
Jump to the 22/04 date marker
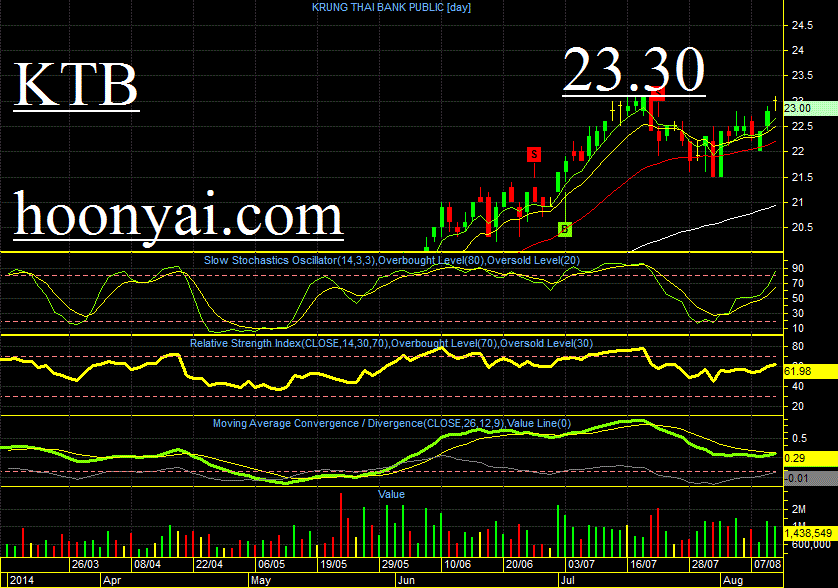point(209,564)
